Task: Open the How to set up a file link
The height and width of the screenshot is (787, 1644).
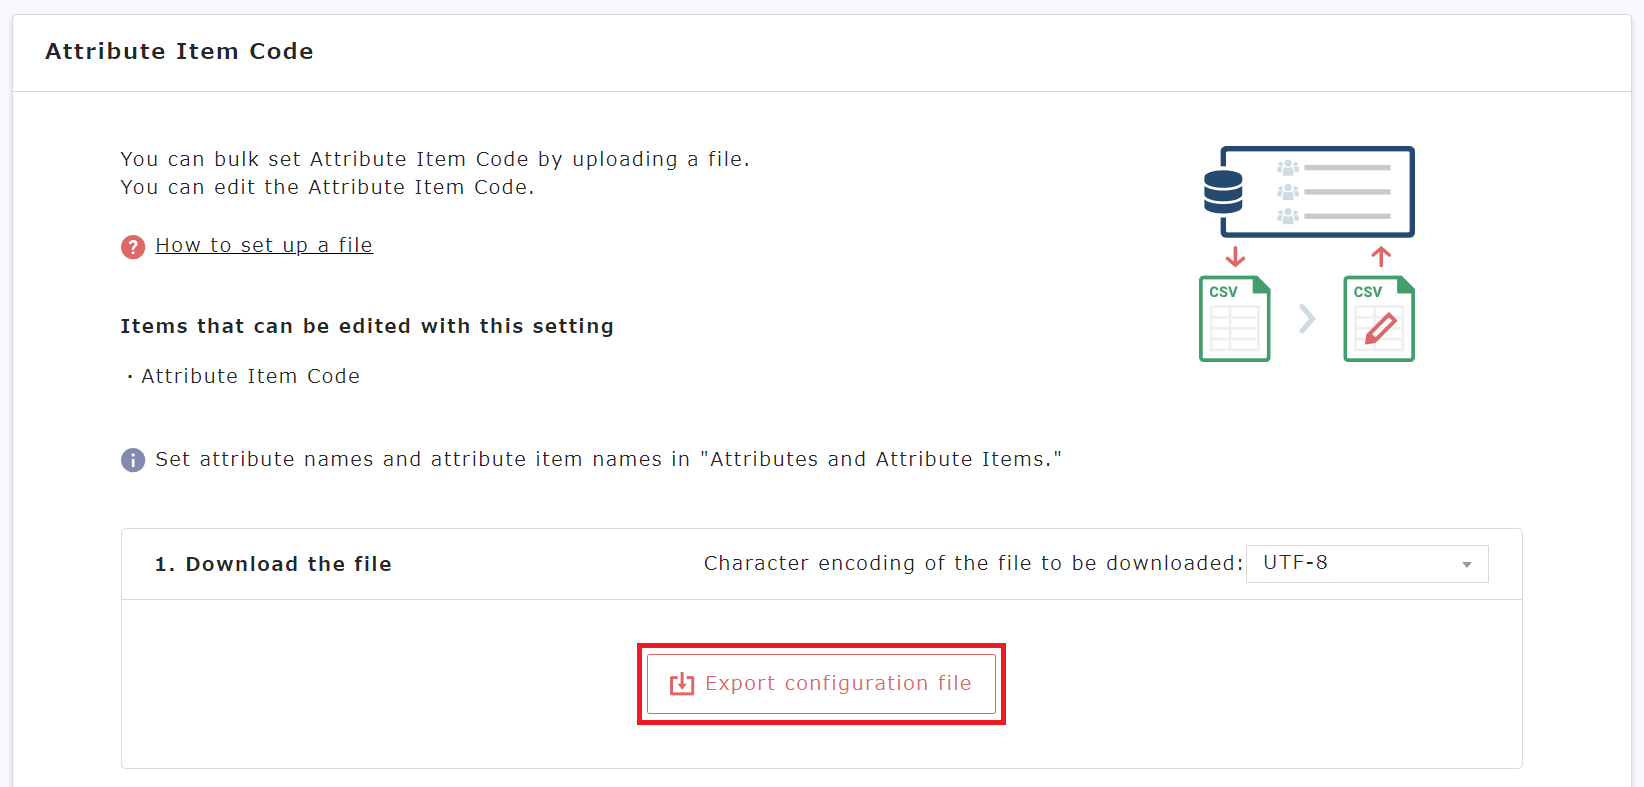Action: pyautogui.click(x=264, y=246)
